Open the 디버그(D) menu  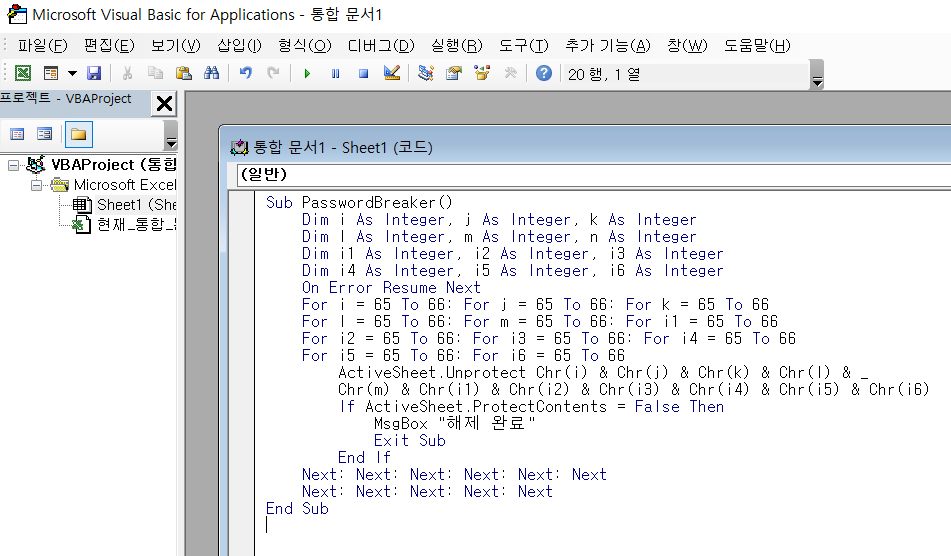[381, 45]
